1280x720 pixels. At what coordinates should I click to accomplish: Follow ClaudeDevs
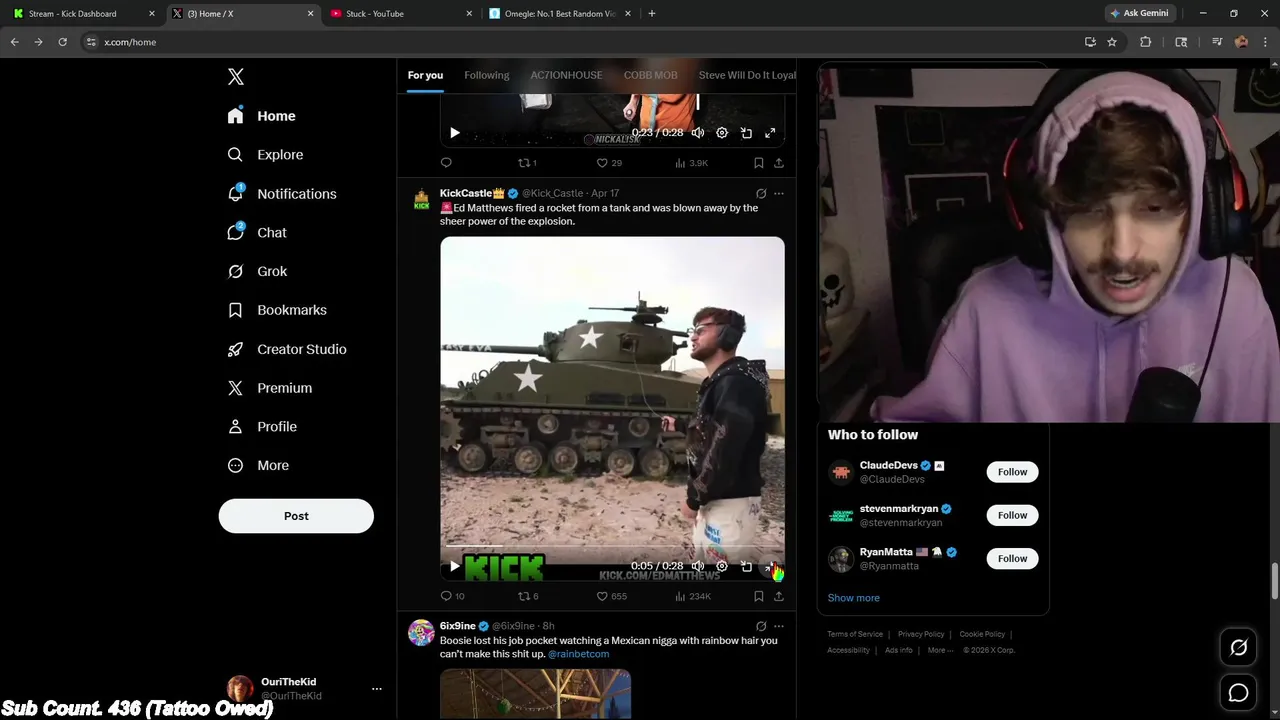click(x=1012, y=472)
